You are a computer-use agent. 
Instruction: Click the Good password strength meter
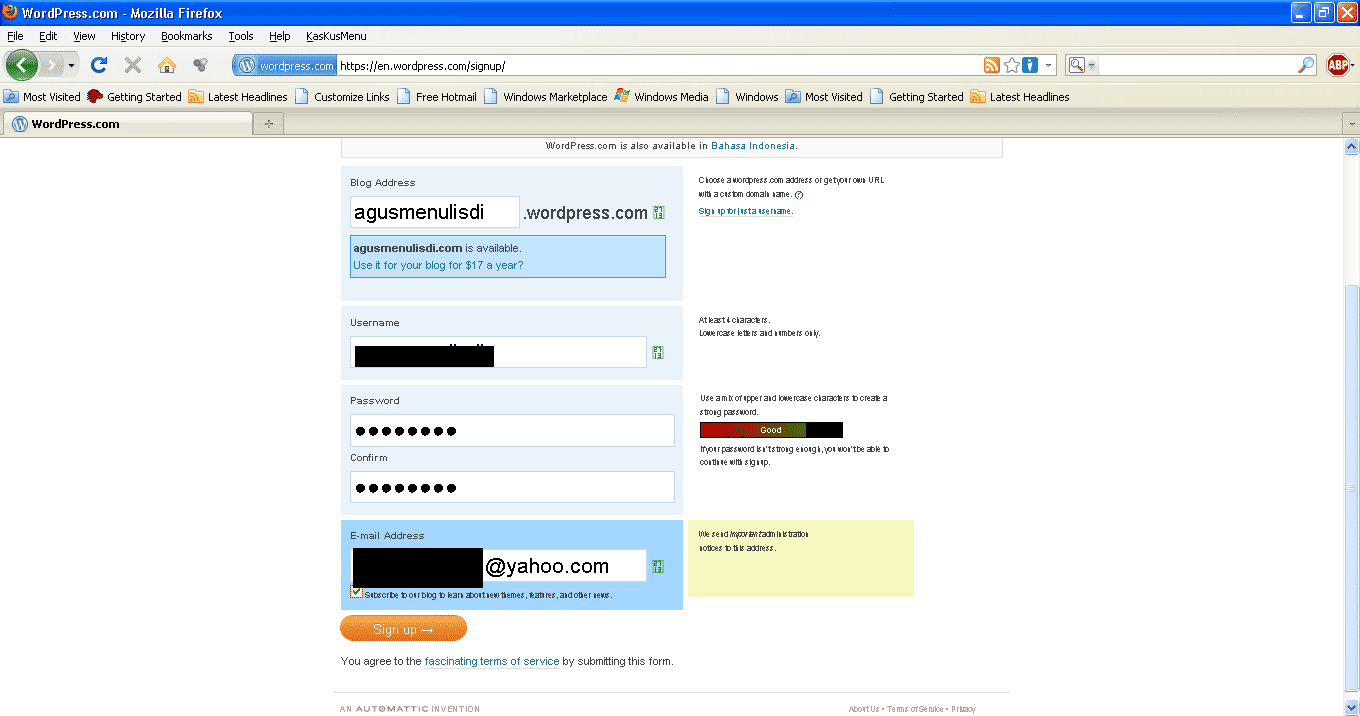coord(771,430)
